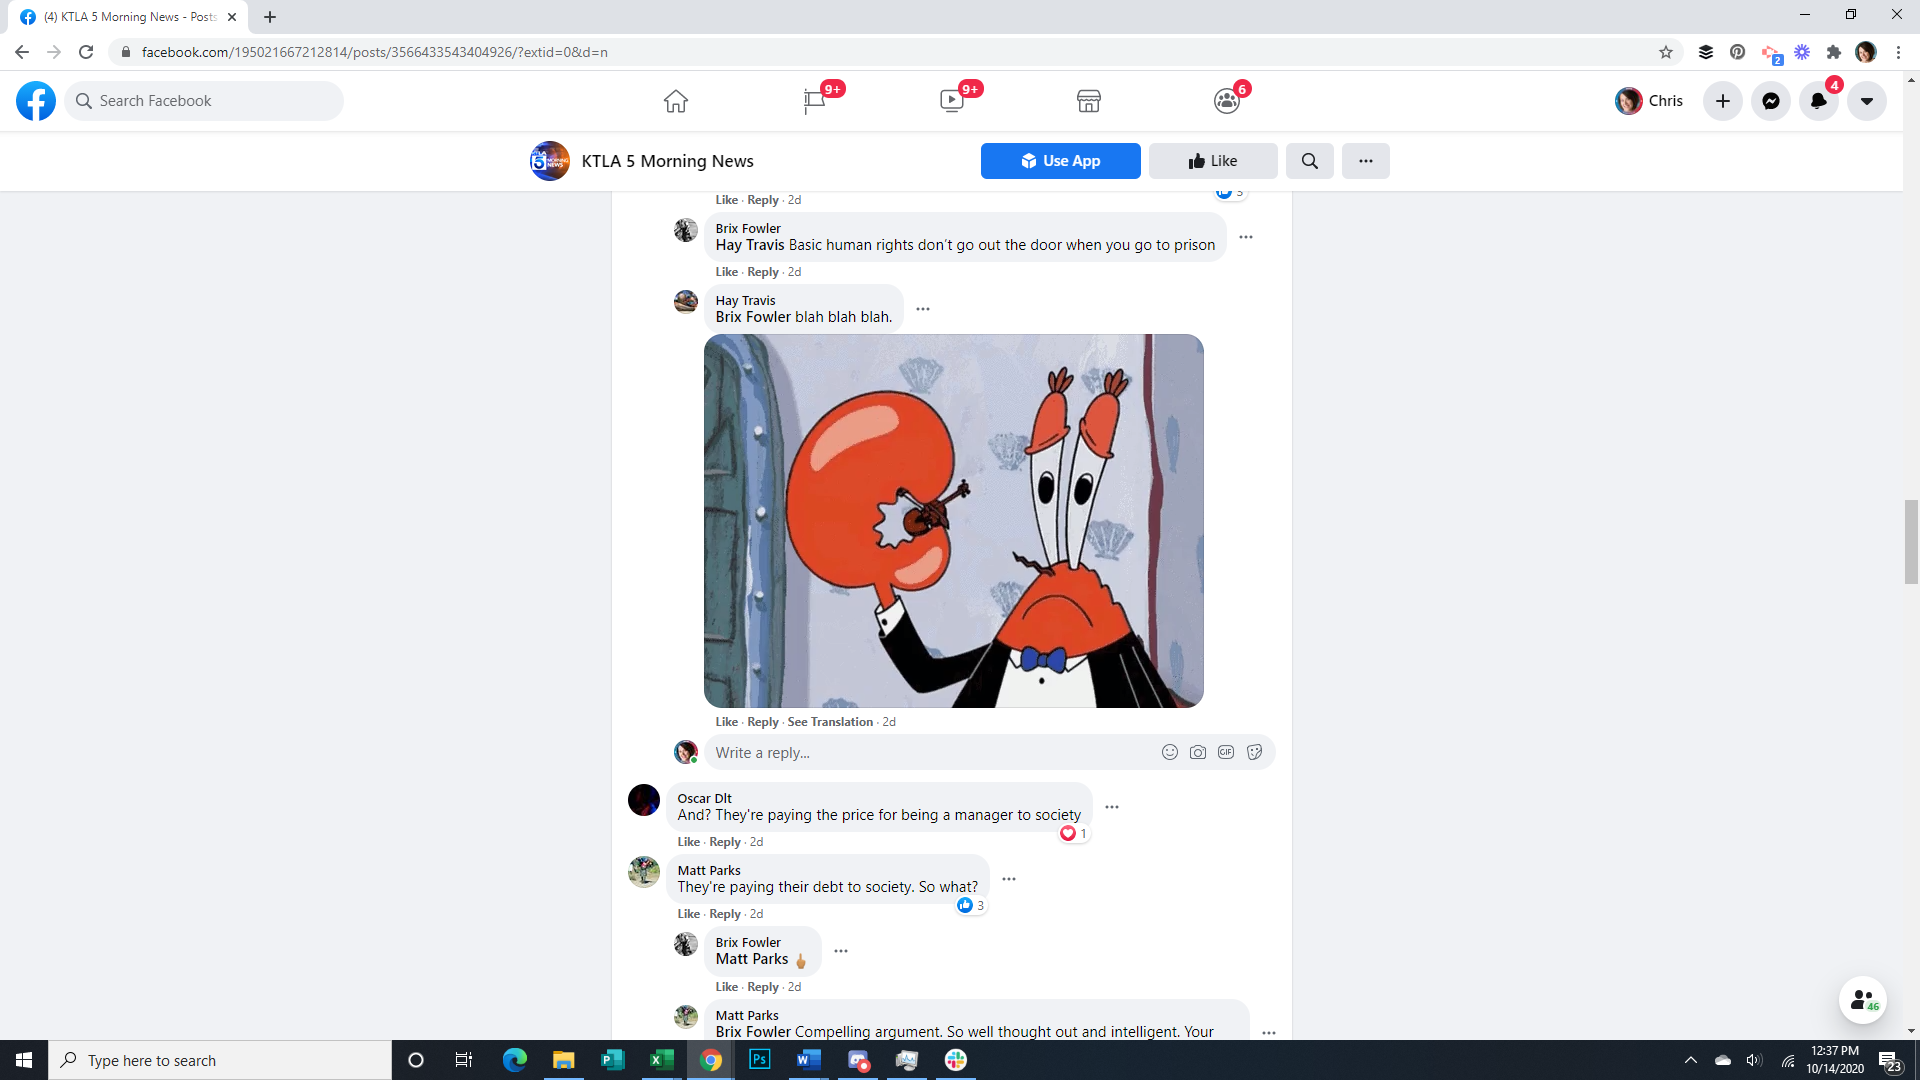Open the Pages flag icon
This screenshot has width=1920, height=1080.
coord(814,101)
